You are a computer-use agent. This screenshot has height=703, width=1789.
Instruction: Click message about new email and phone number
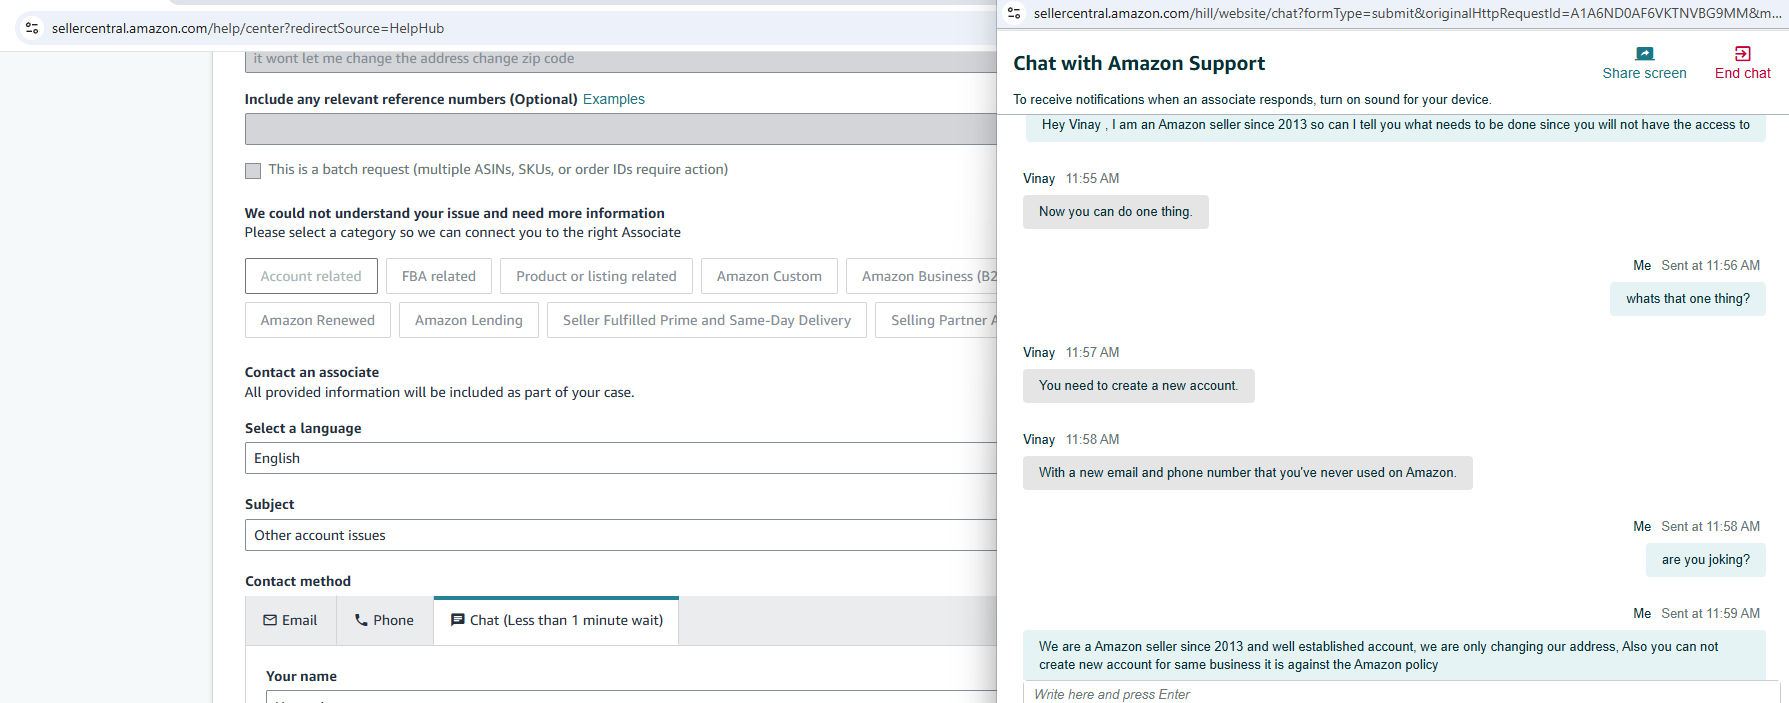pyautogui.click(x=1247, y=473)
